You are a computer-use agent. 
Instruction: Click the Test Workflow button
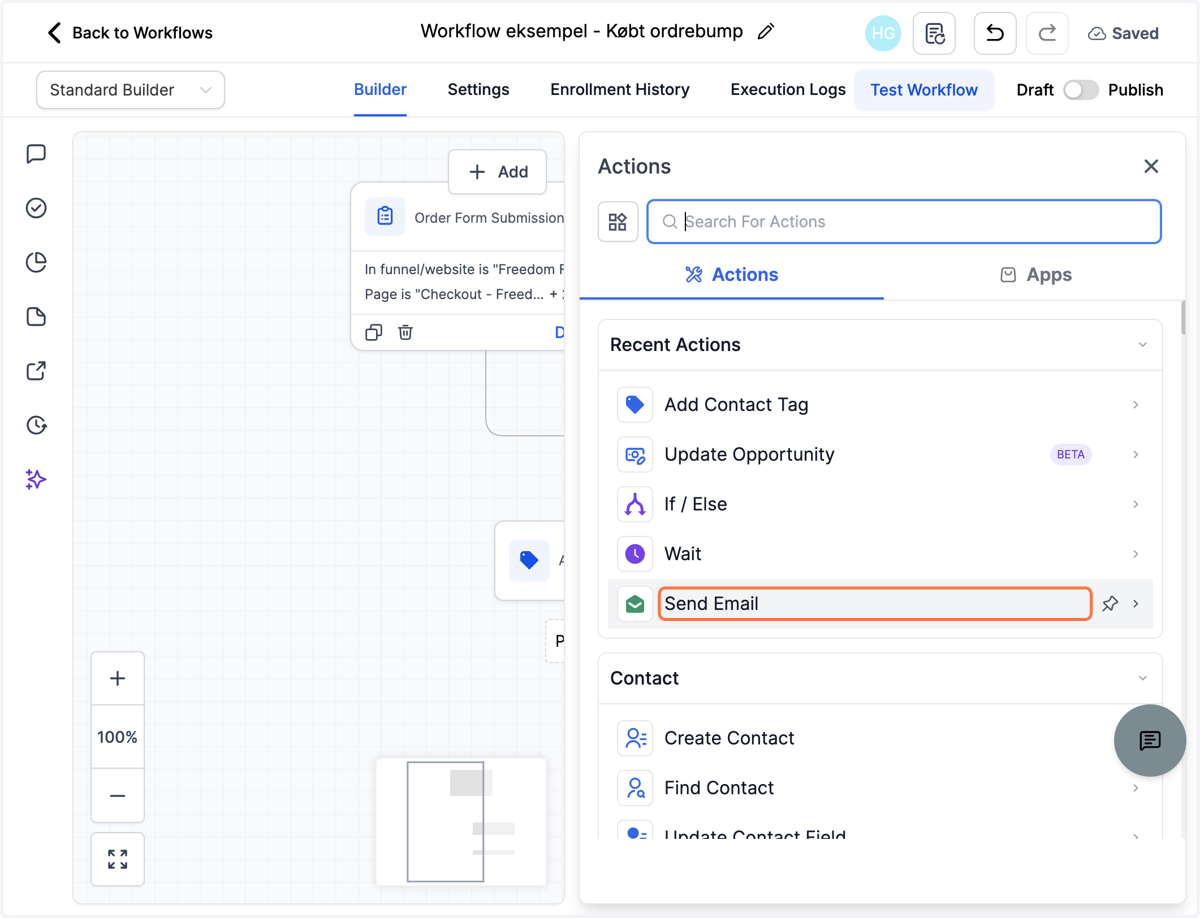[x=924, y=90]
